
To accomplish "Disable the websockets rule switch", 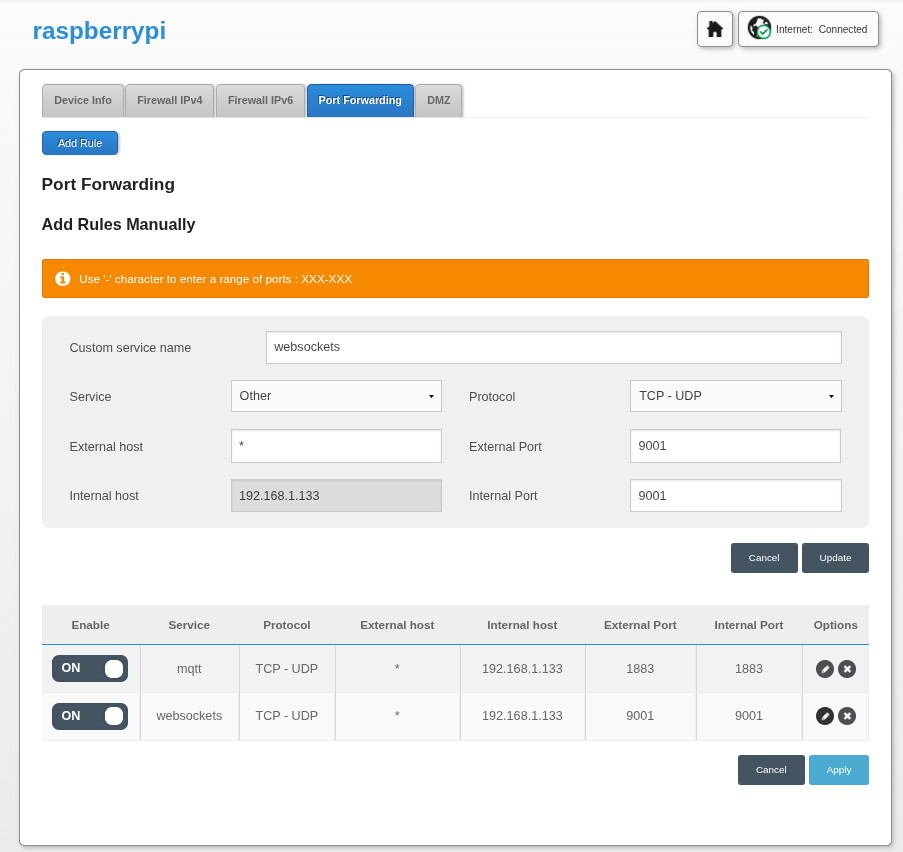I will (90, 716).
